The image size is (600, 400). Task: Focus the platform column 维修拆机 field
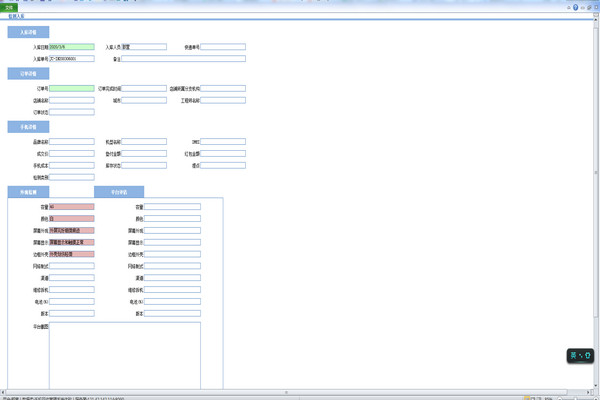172,290
